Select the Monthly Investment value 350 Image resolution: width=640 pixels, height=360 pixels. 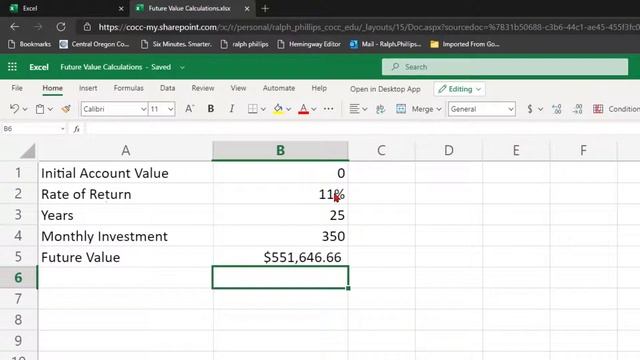click(280, 236)
